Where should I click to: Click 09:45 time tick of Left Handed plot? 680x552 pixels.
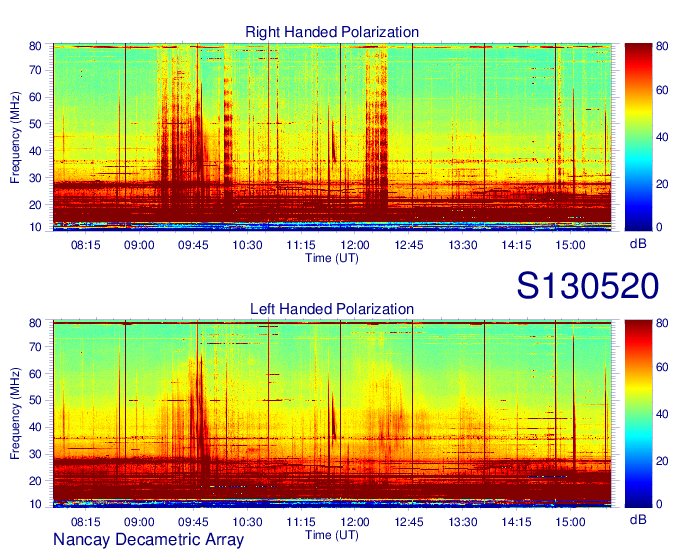tap(193, 522)
